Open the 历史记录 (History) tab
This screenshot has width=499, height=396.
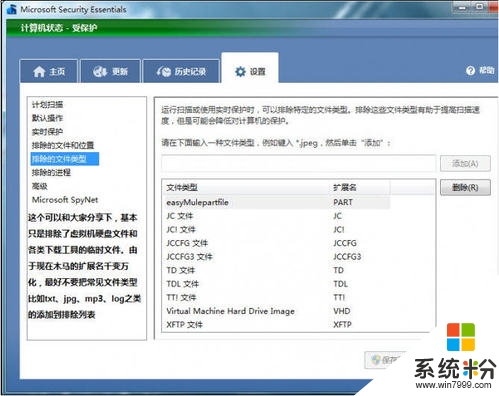click(181, 71)
